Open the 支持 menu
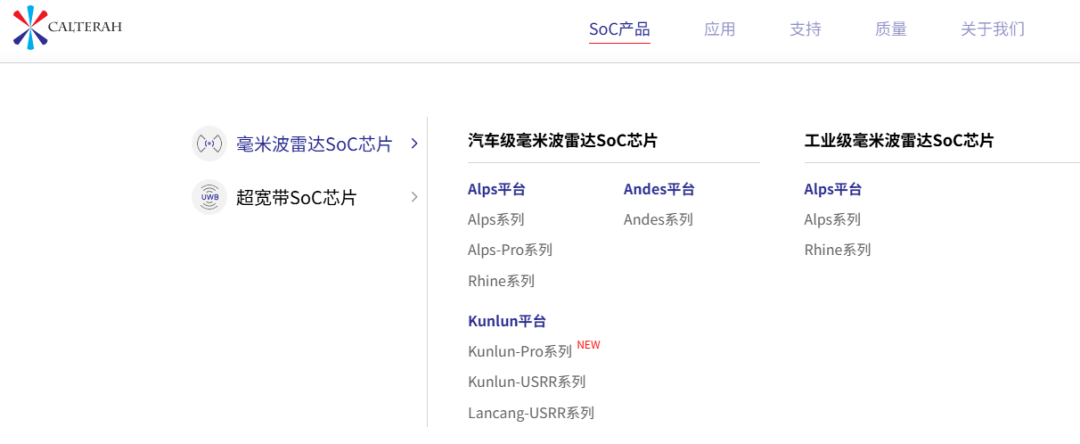Screen dimensions: 1080x444 [805, 29]
